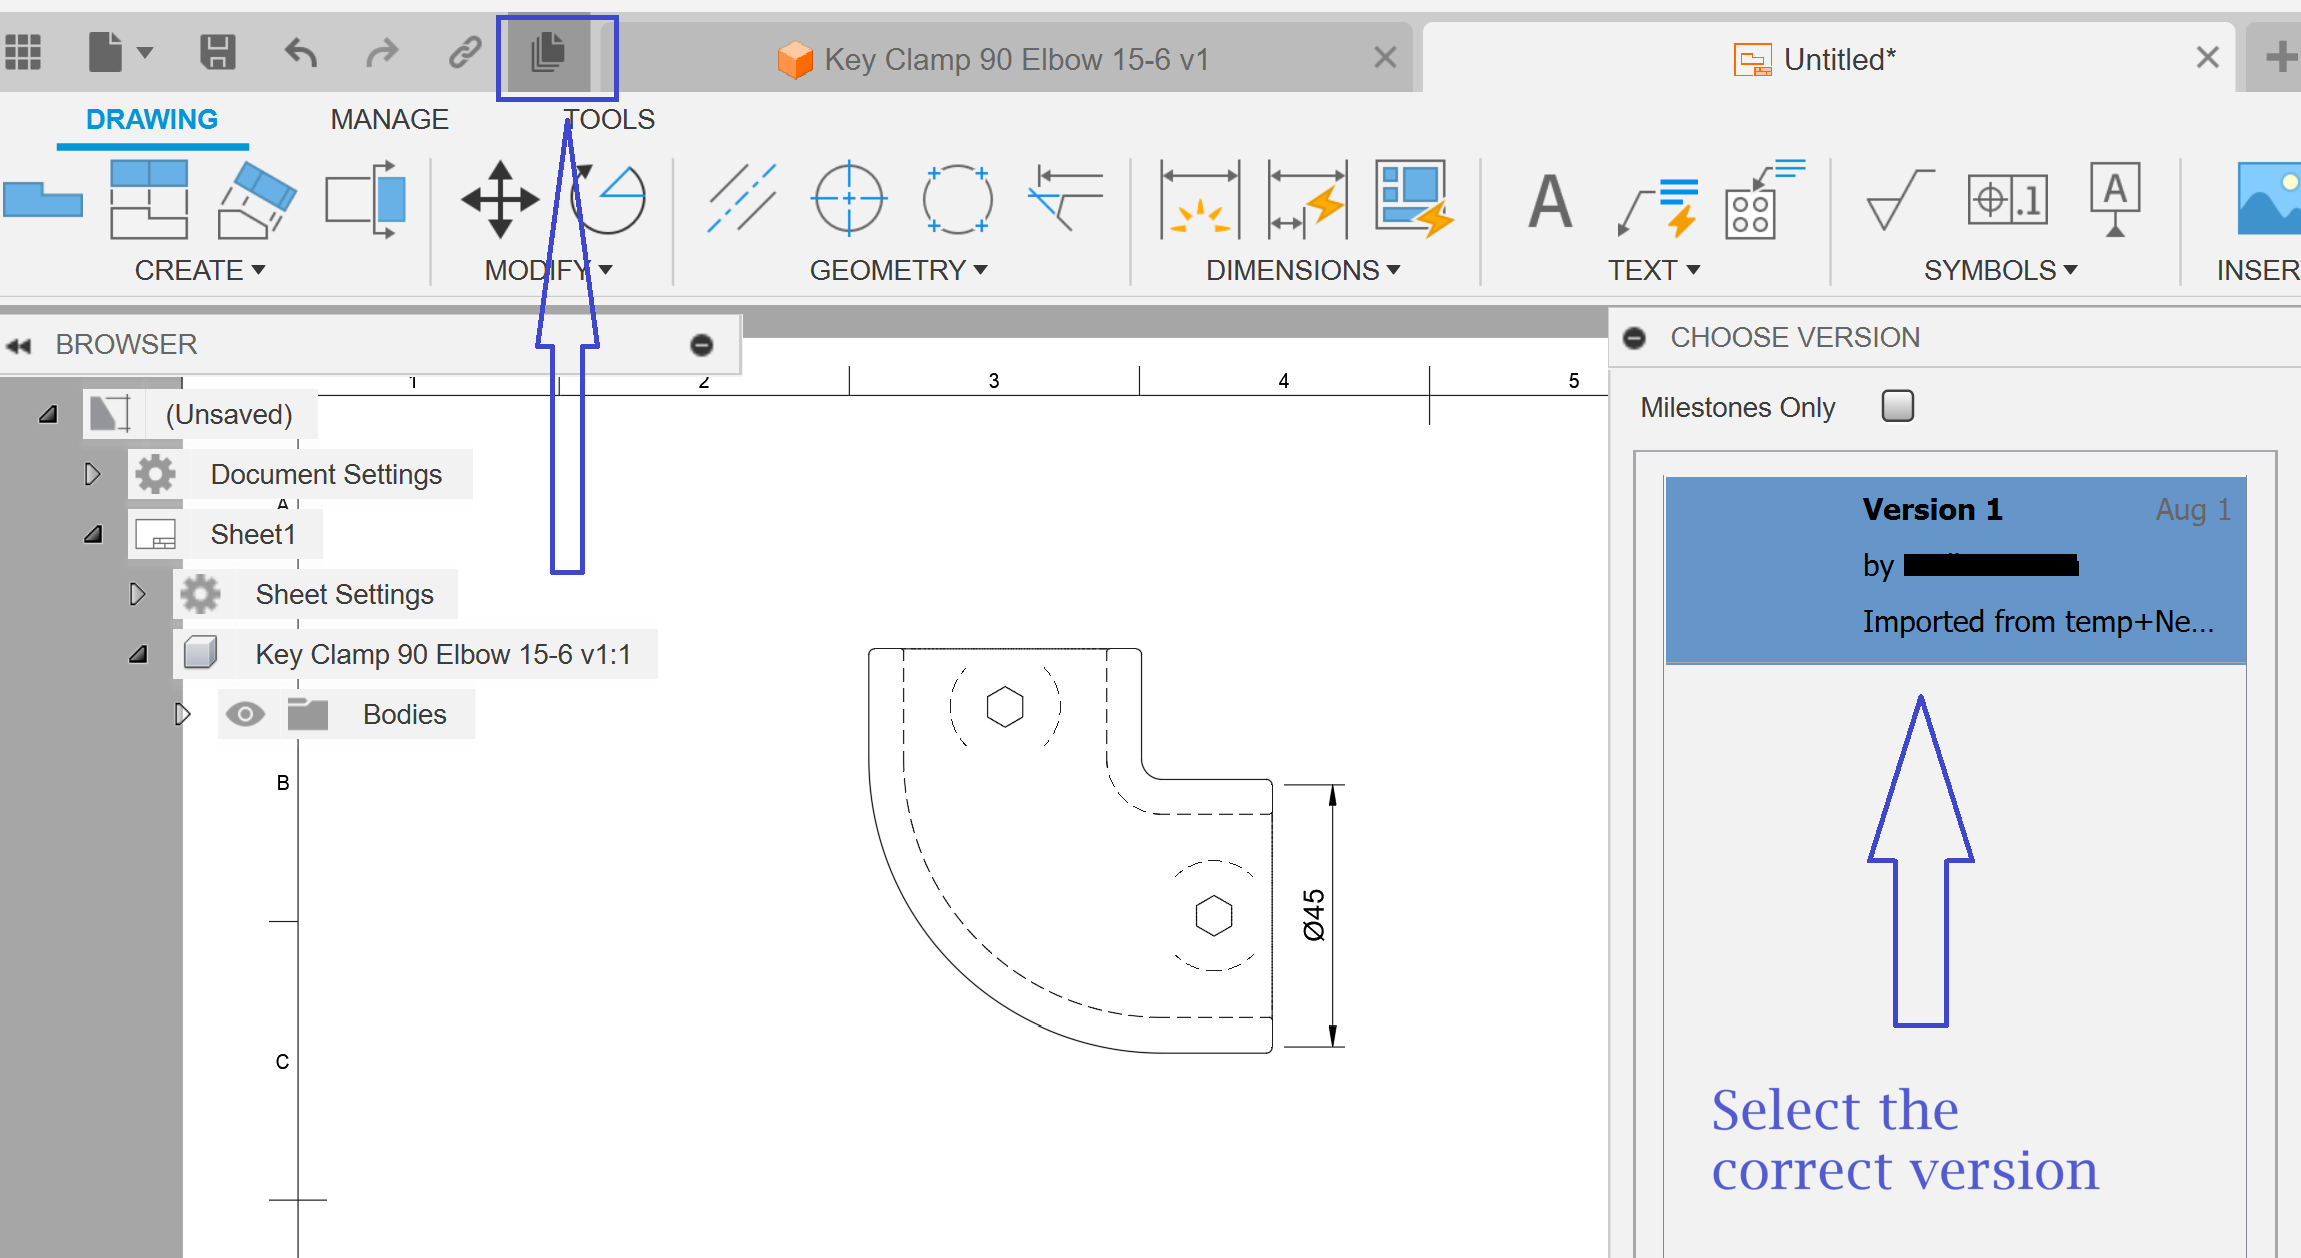This screenshot has height=1258, width=2301.
Task: Select Sheet1 in the browser tree
Action: click(x=252, y=533)
